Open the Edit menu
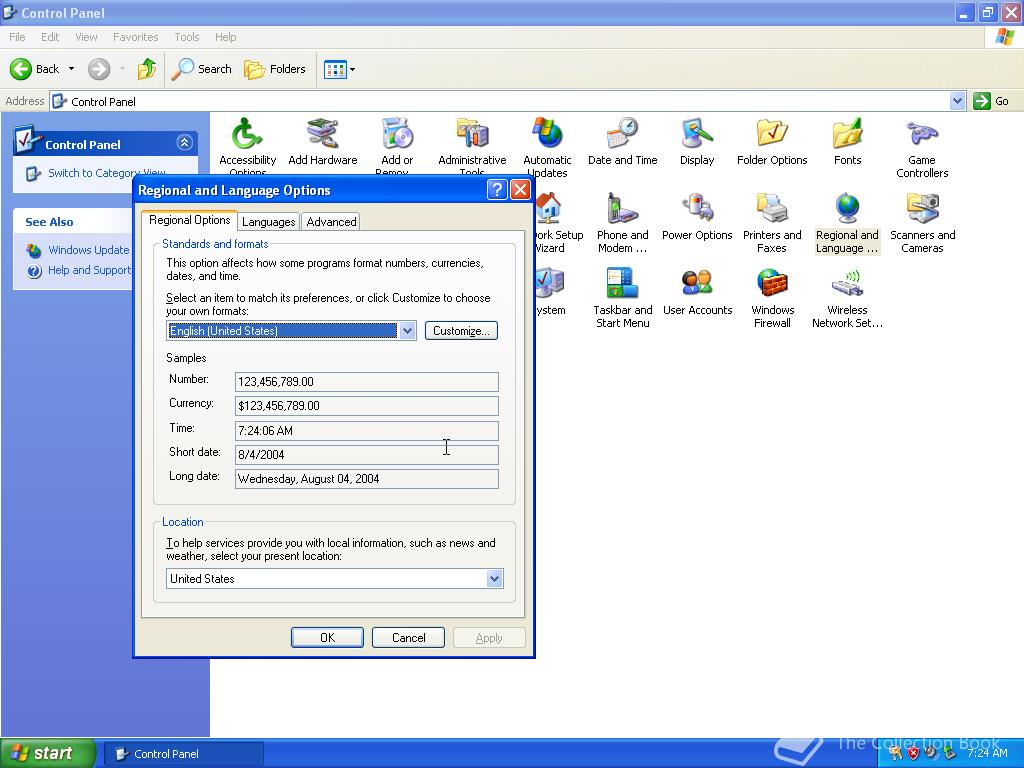The width and height of the screenshot is (1024, 768). (x=50, y=37)
